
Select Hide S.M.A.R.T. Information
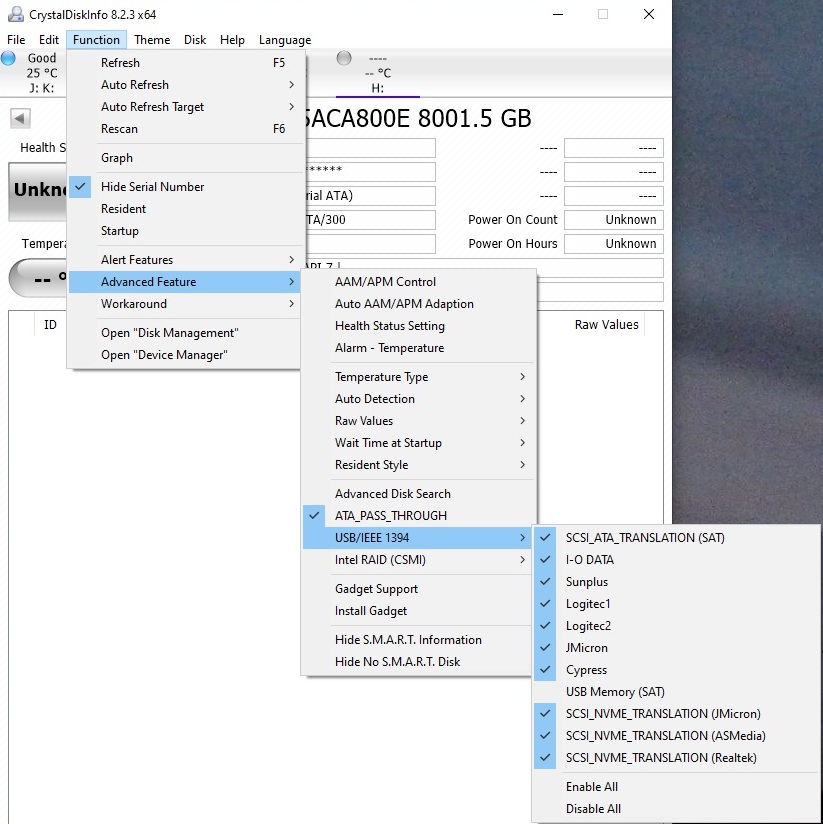pyautogui.click(x=419, y=640)
